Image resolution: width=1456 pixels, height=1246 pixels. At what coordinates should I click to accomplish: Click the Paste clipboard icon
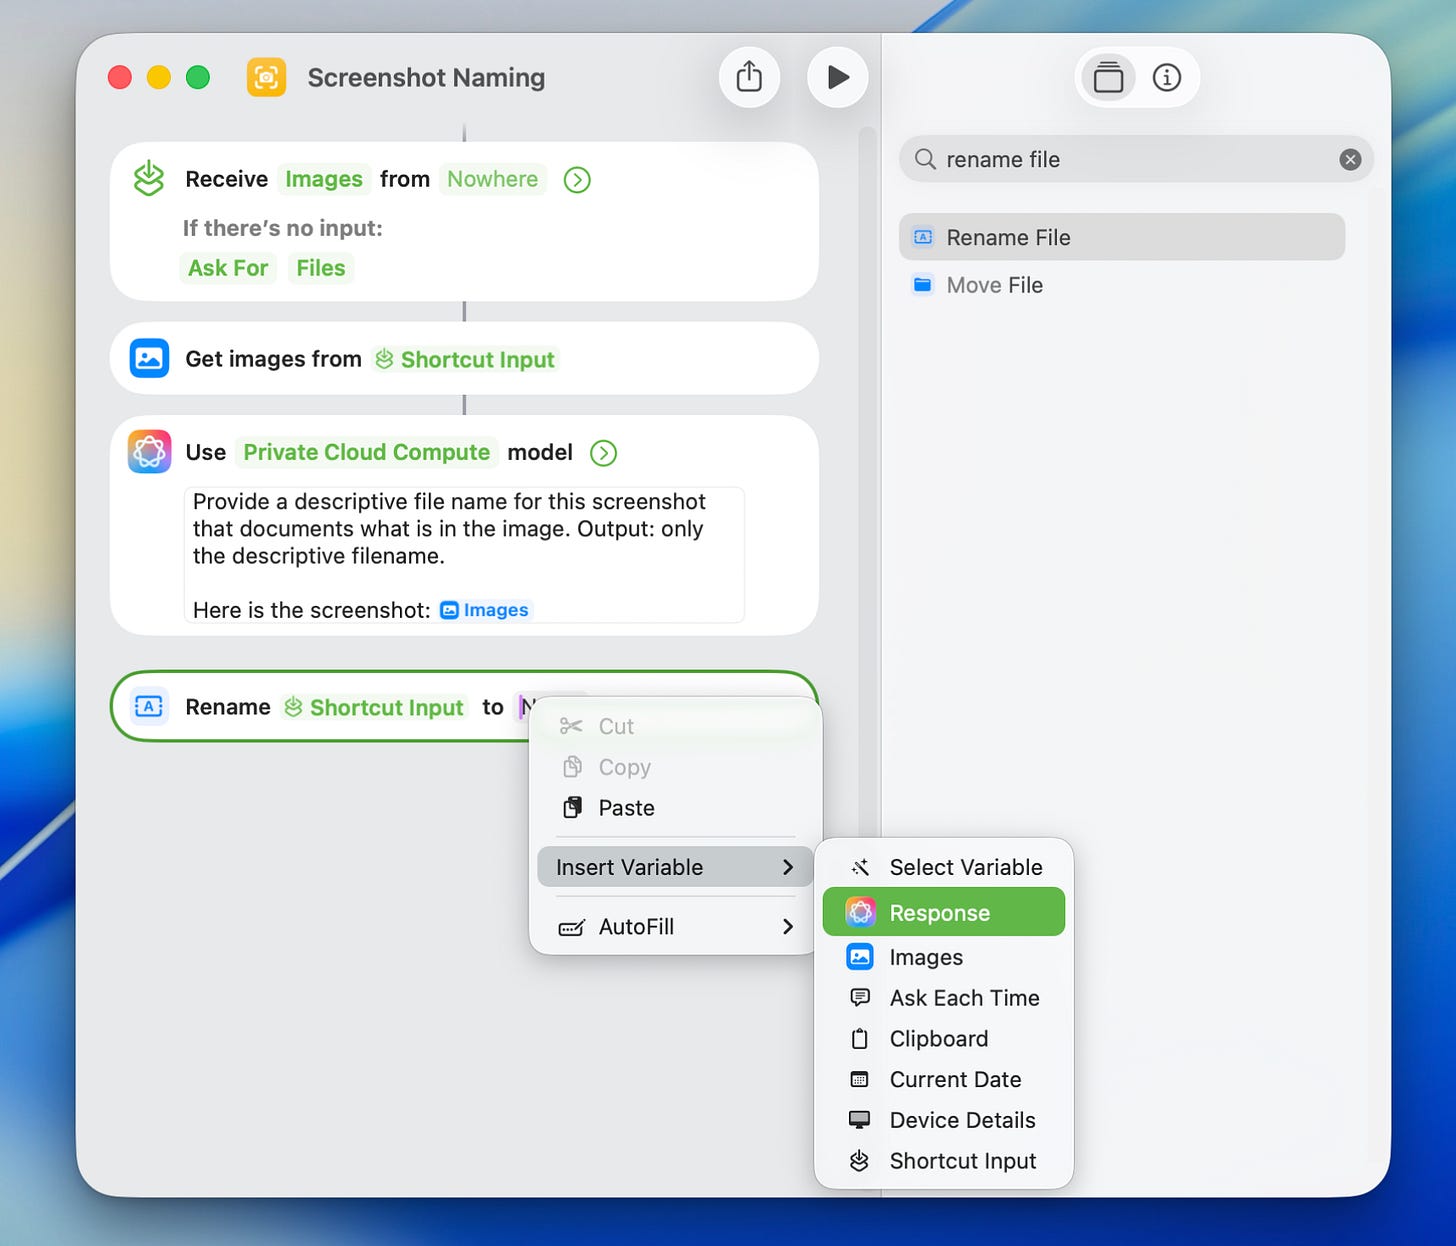(x=572, y=808)
